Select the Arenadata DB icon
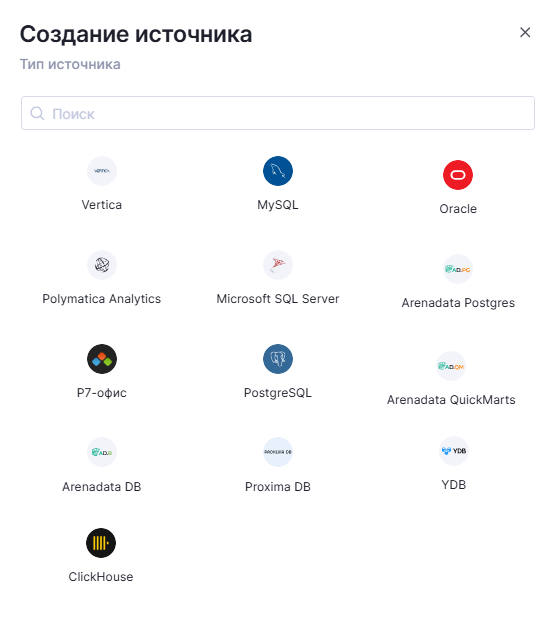 (x=102, y=452)
